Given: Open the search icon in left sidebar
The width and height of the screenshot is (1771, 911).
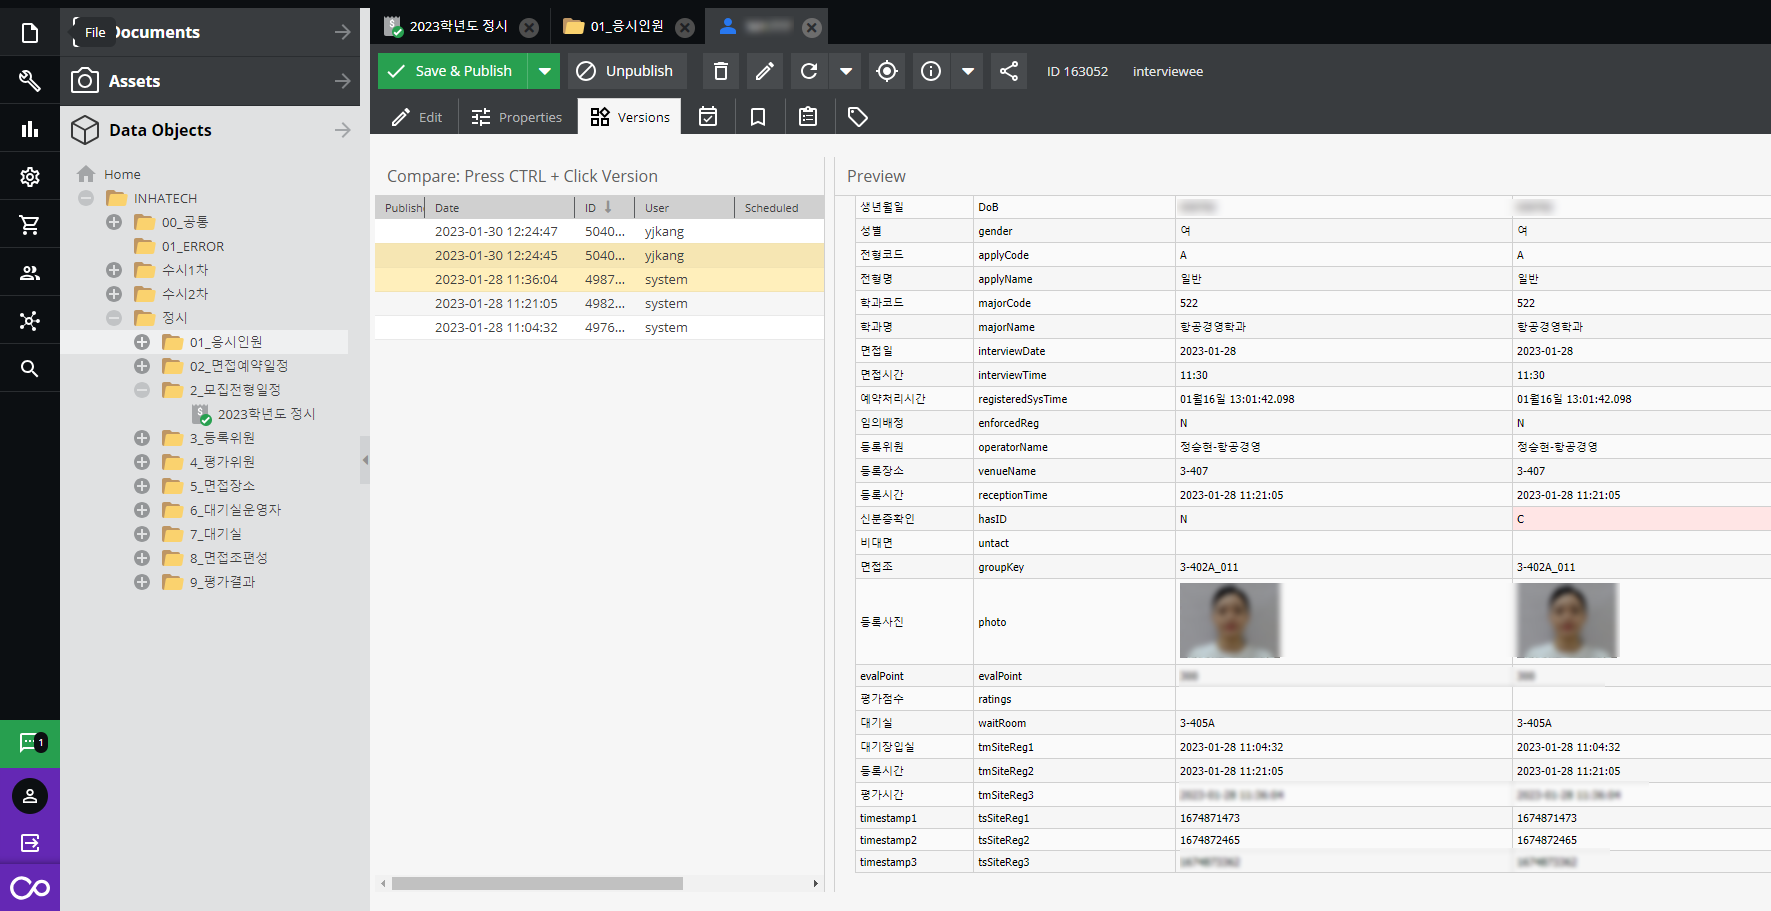Looking at the screenshot, I should [x=30, y=369].
